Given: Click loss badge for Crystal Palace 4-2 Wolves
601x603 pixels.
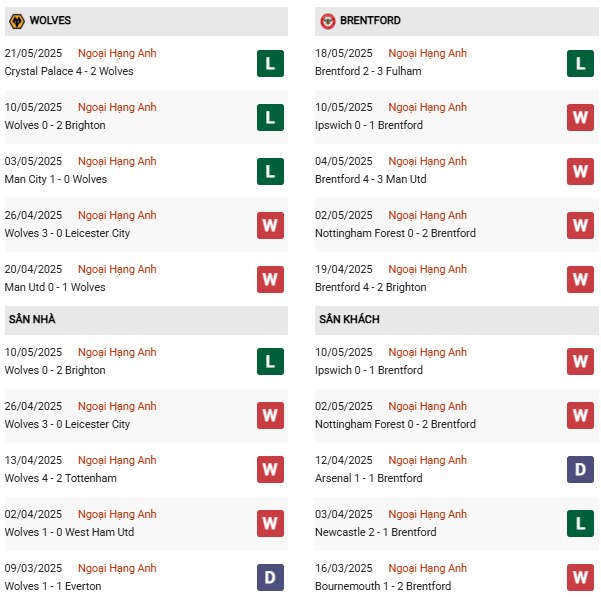Looking at the screenshot, I should point(270,63).
